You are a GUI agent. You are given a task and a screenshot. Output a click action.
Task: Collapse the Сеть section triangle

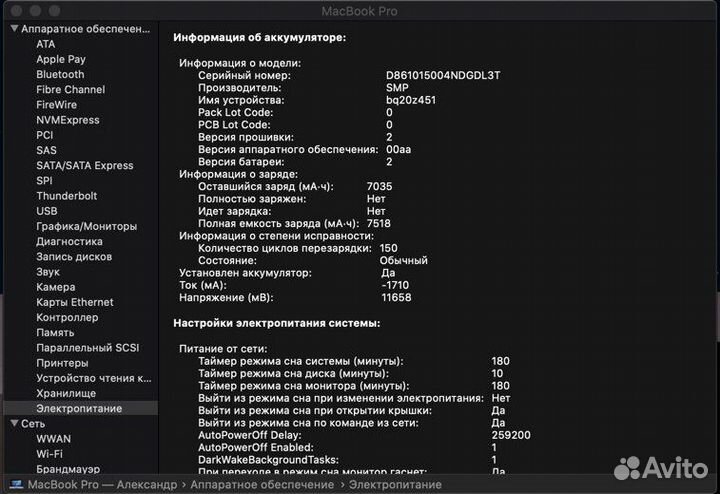click(14, 423)
